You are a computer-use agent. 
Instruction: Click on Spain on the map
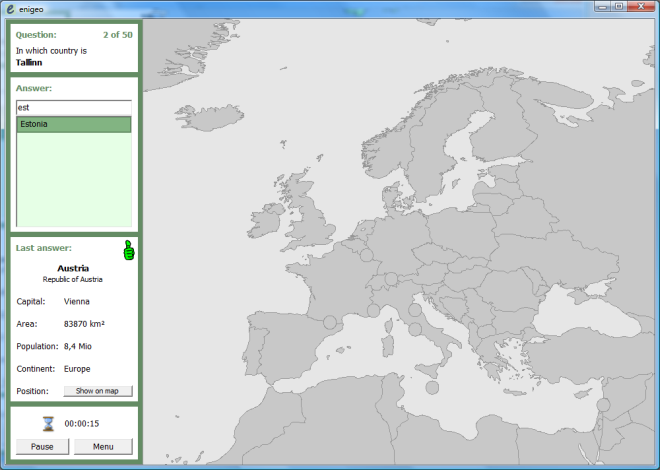pos(275,350)
